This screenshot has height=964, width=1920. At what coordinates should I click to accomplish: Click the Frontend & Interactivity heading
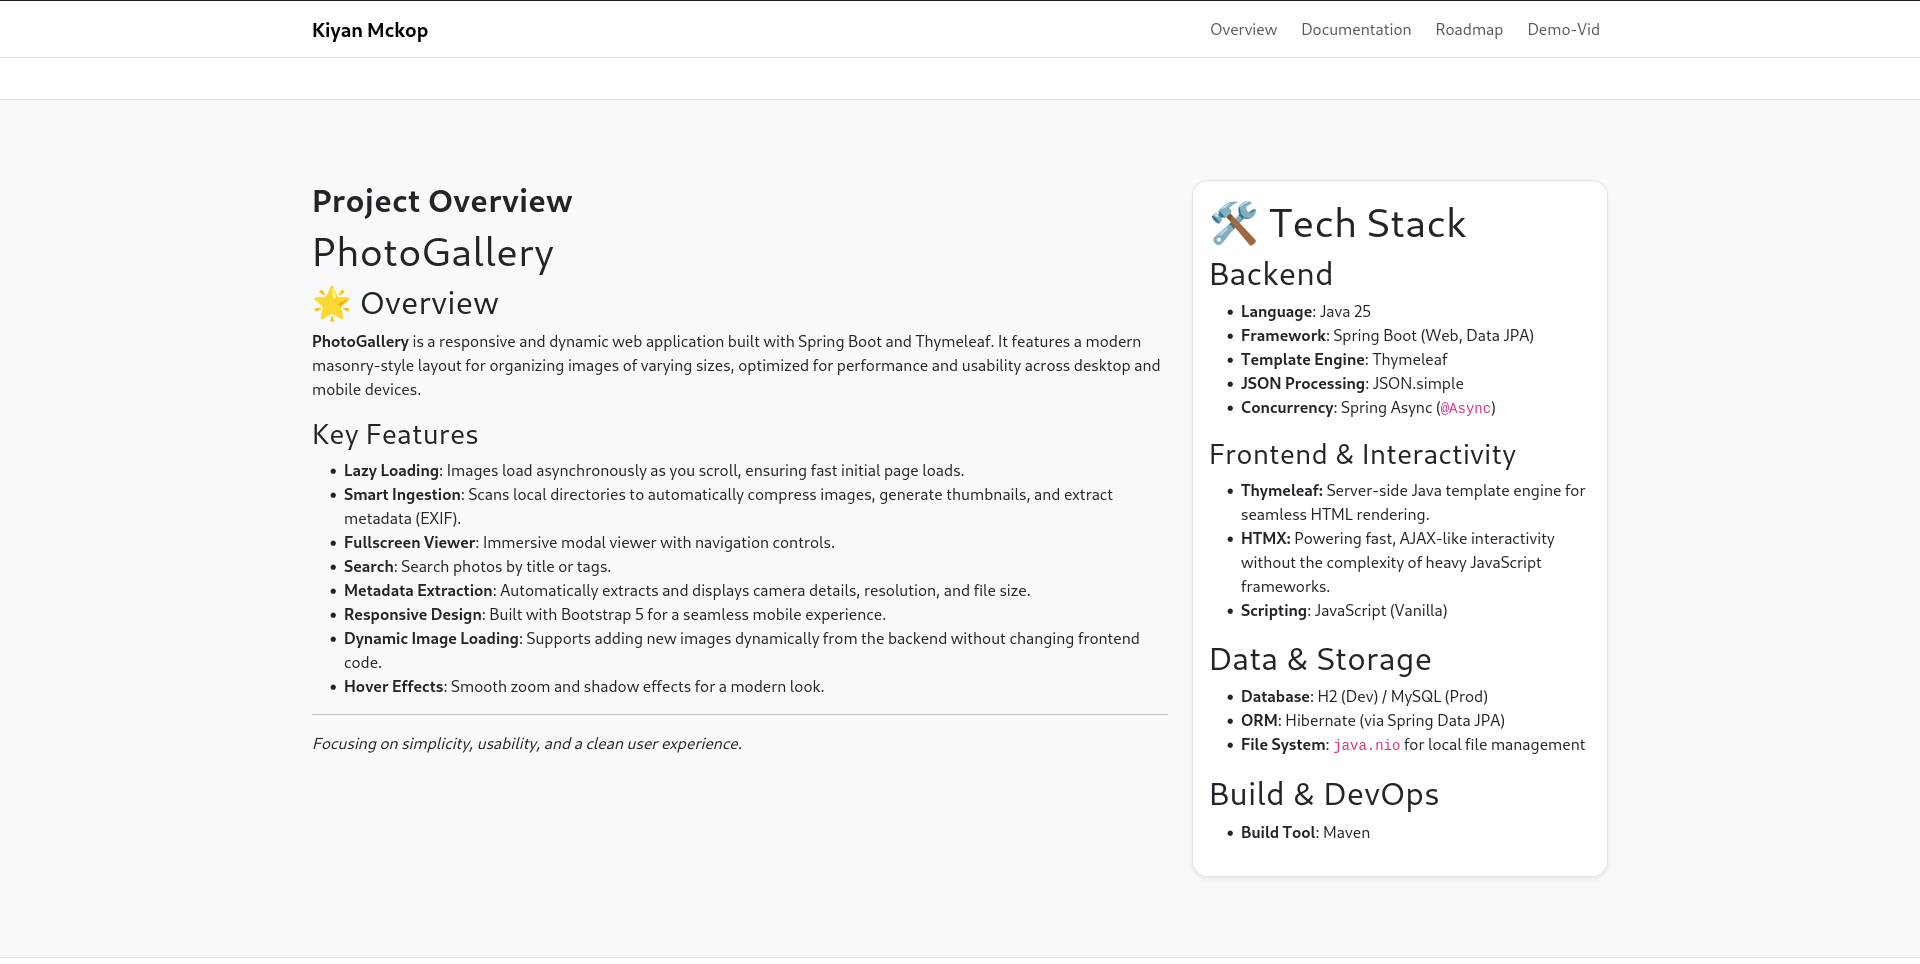tap(1362, 455)
